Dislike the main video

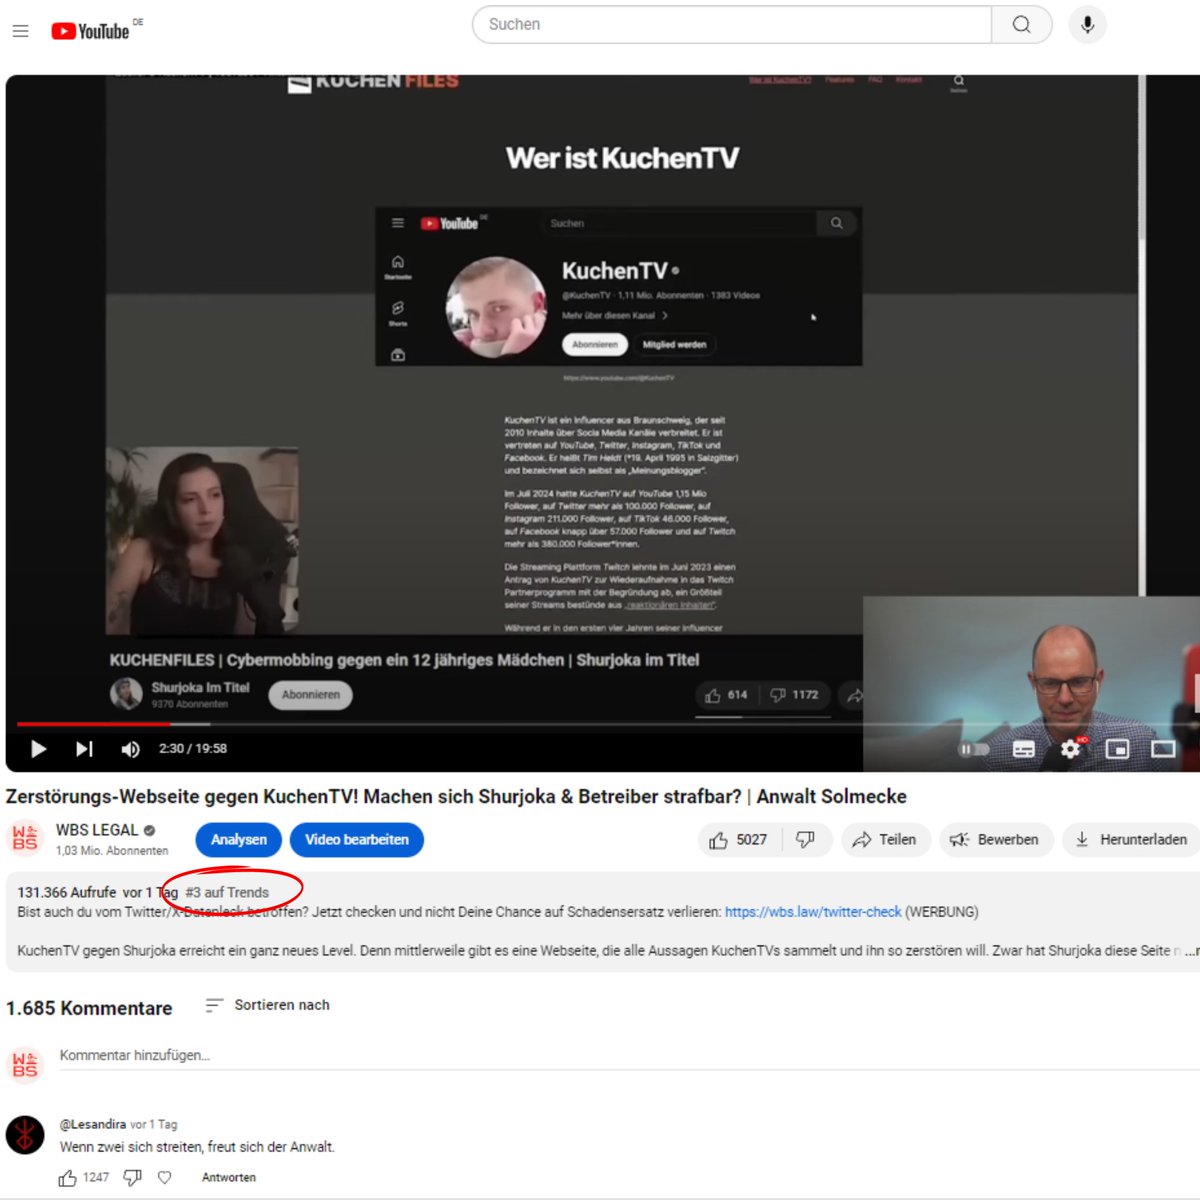click(x=805, y=840)
